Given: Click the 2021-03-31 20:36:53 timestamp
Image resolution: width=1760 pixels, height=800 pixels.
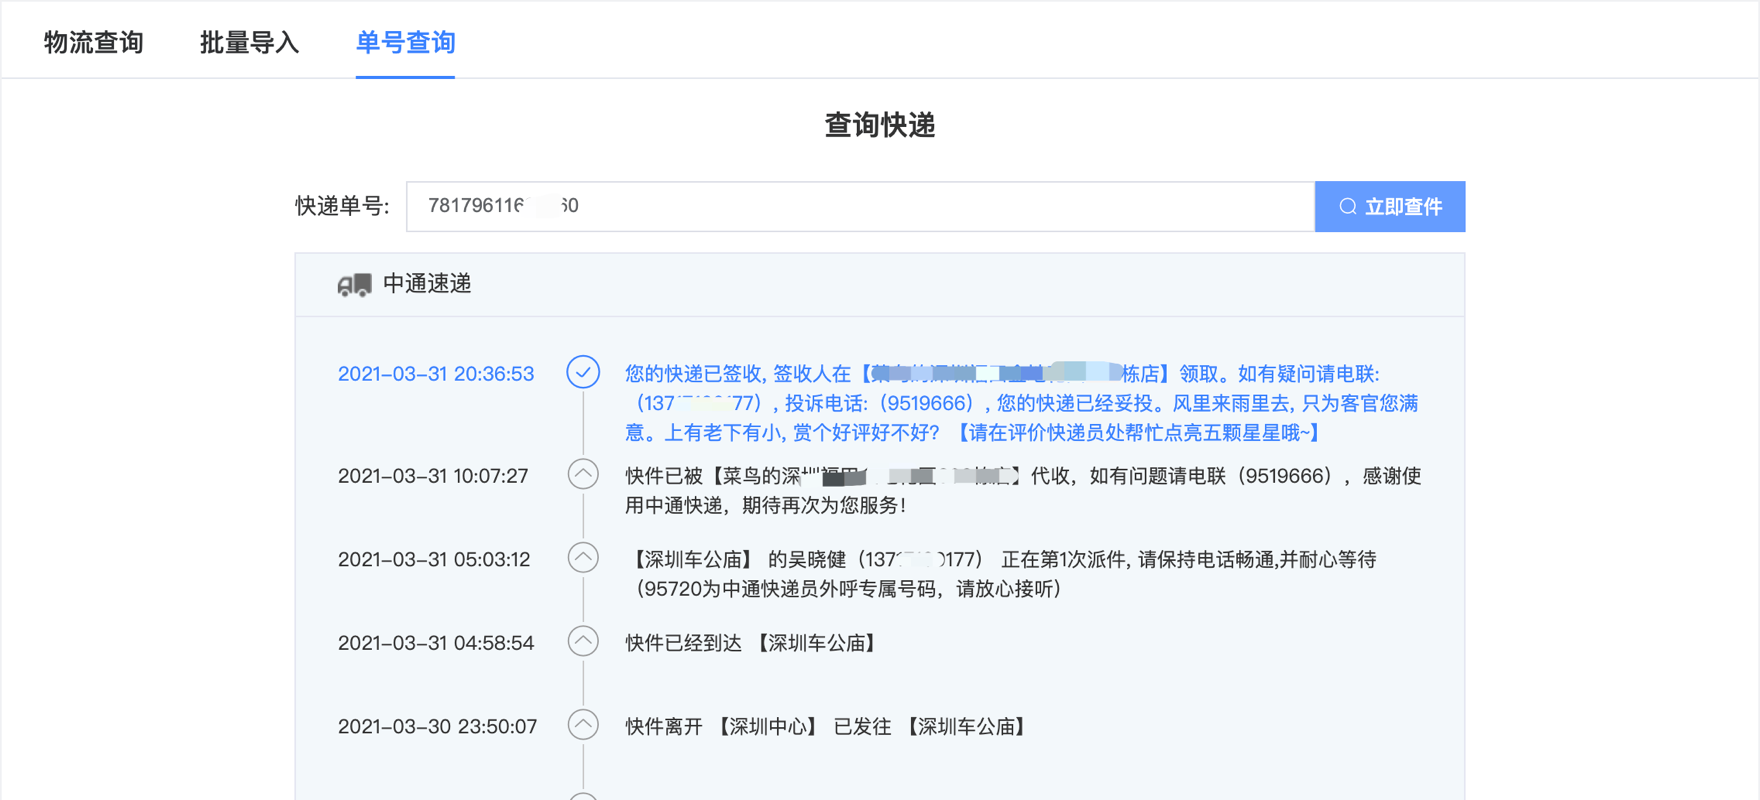Looking at the screenshot, I should click(x=436, y=374).
